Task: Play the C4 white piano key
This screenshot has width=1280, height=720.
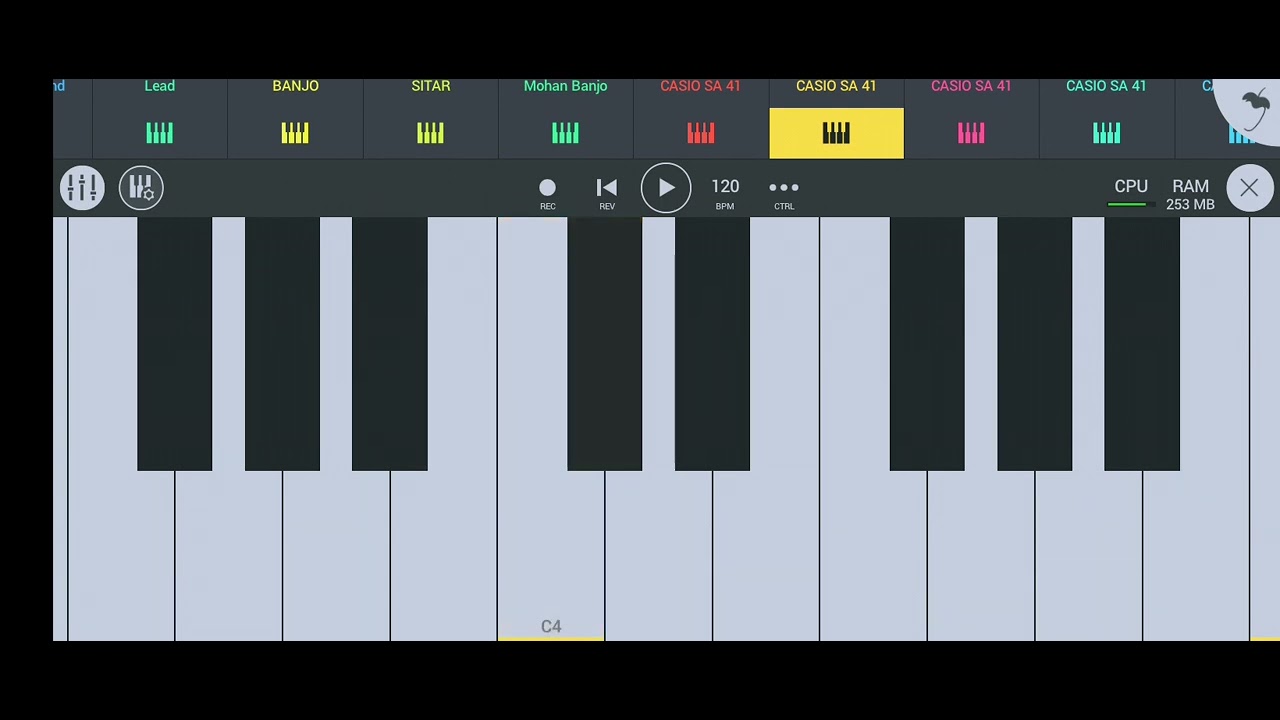Action: pos(551,555)
